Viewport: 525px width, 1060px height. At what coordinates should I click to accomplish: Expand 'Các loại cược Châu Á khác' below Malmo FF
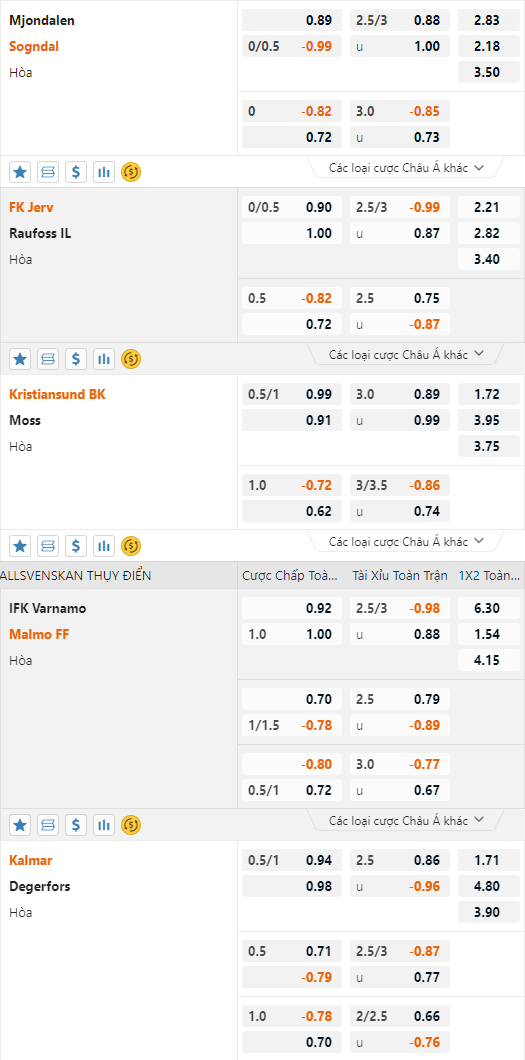click(406, 820)
